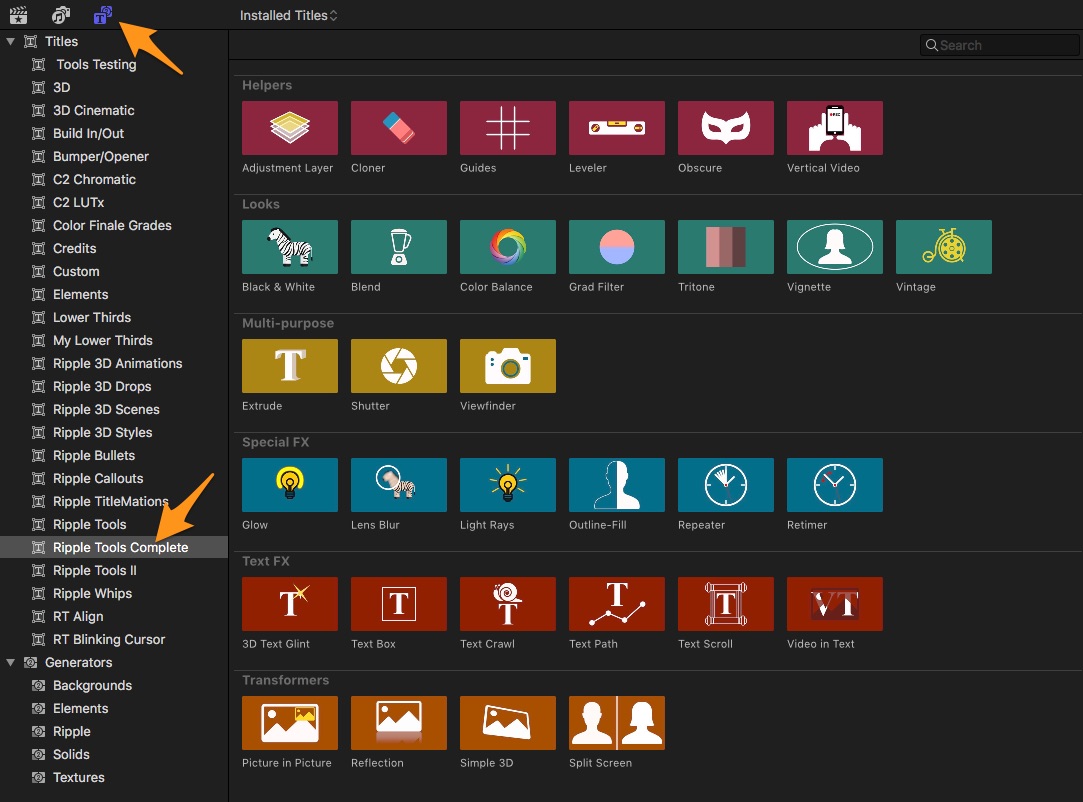Open the Ripple 3D Animations category

pyautogui.click(x=114, y=363)
